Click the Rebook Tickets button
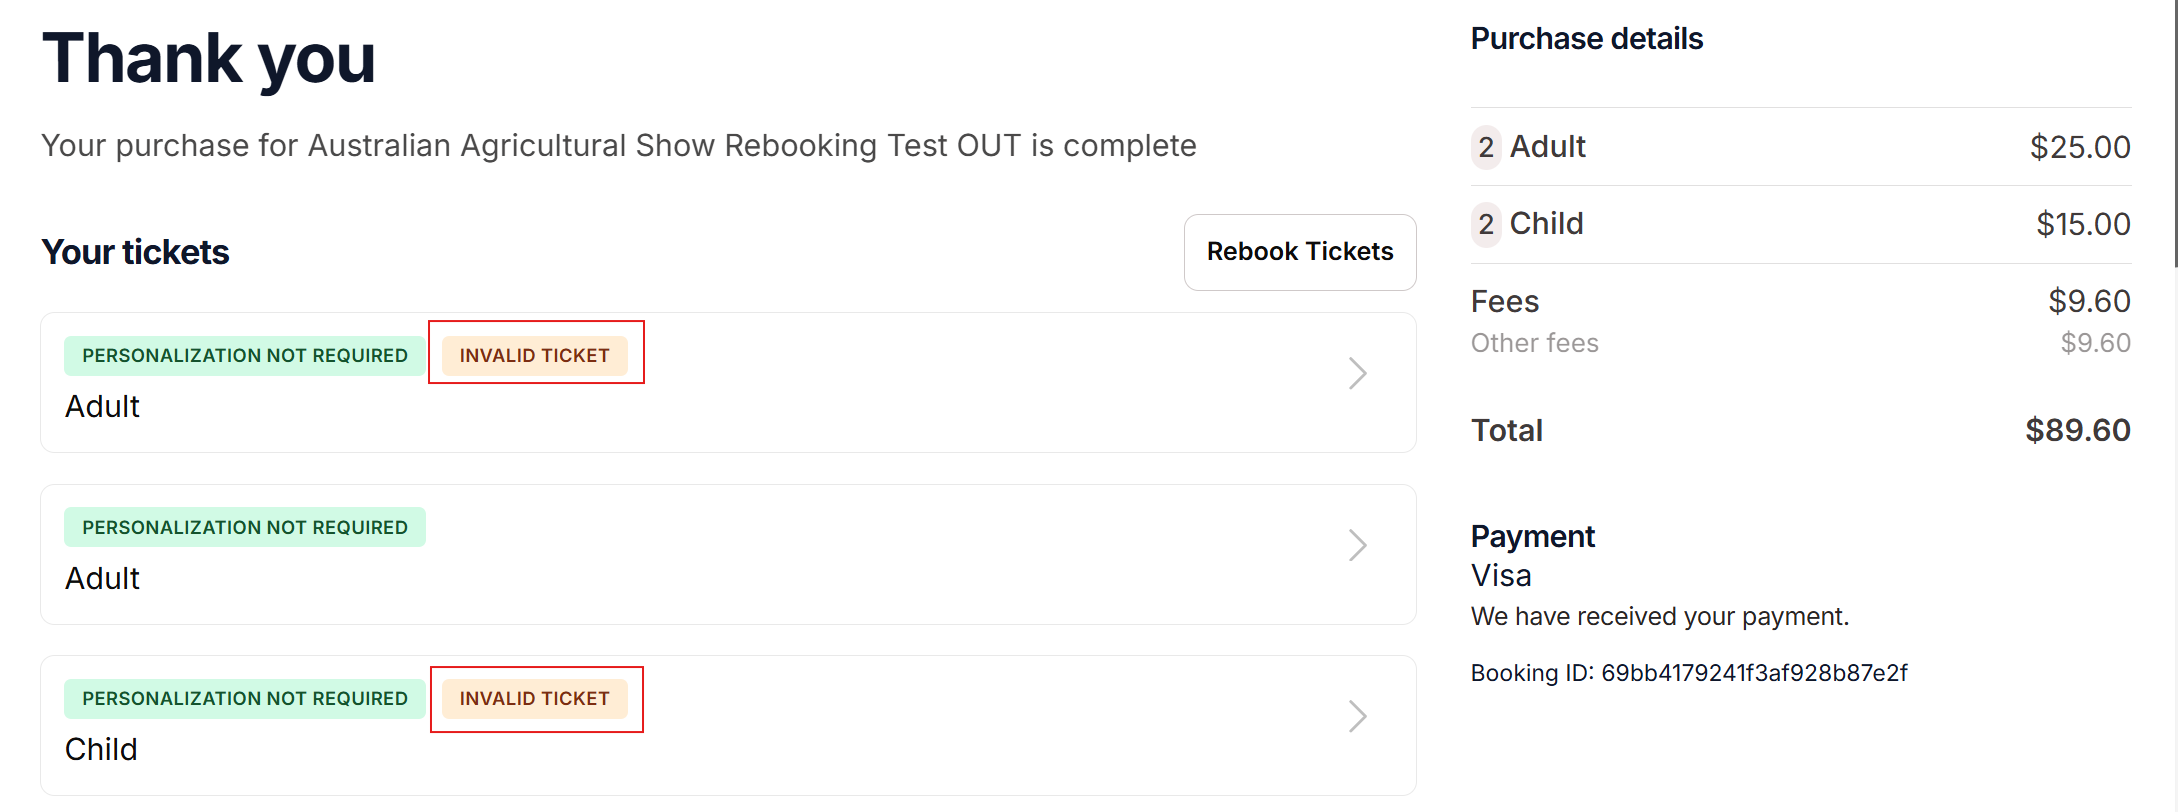2178x812 pixels. pyautogui.click(x=1299, y=252)
